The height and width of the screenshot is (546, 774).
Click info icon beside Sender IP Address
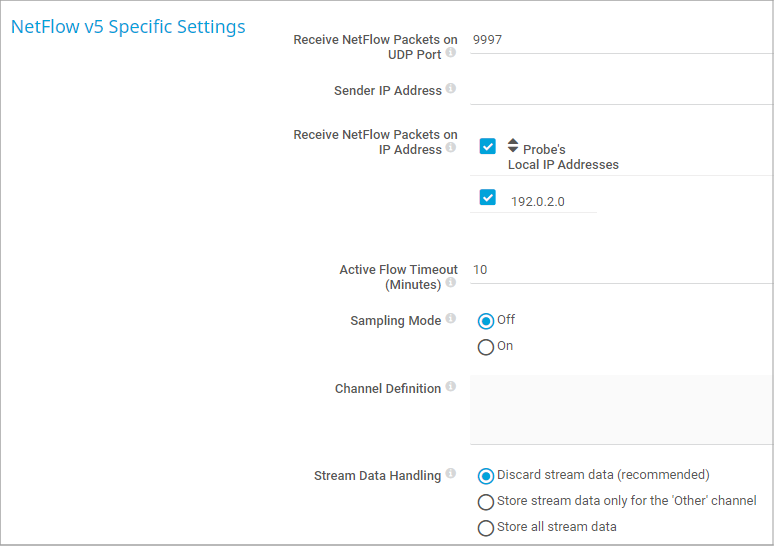click(x=451, y=89)
